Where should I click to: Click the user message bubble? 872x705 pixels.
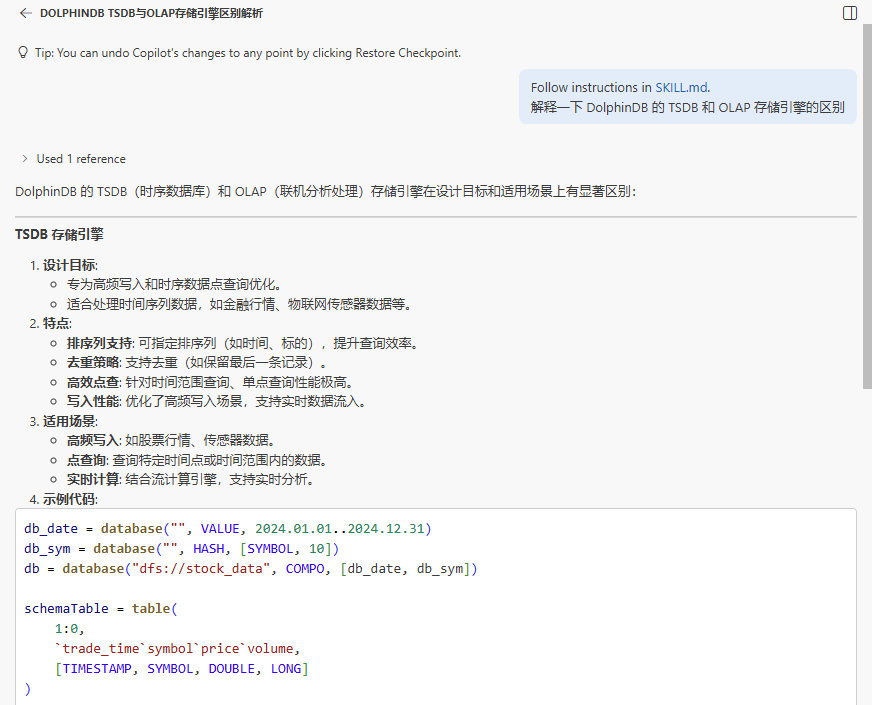coord(687,97)
